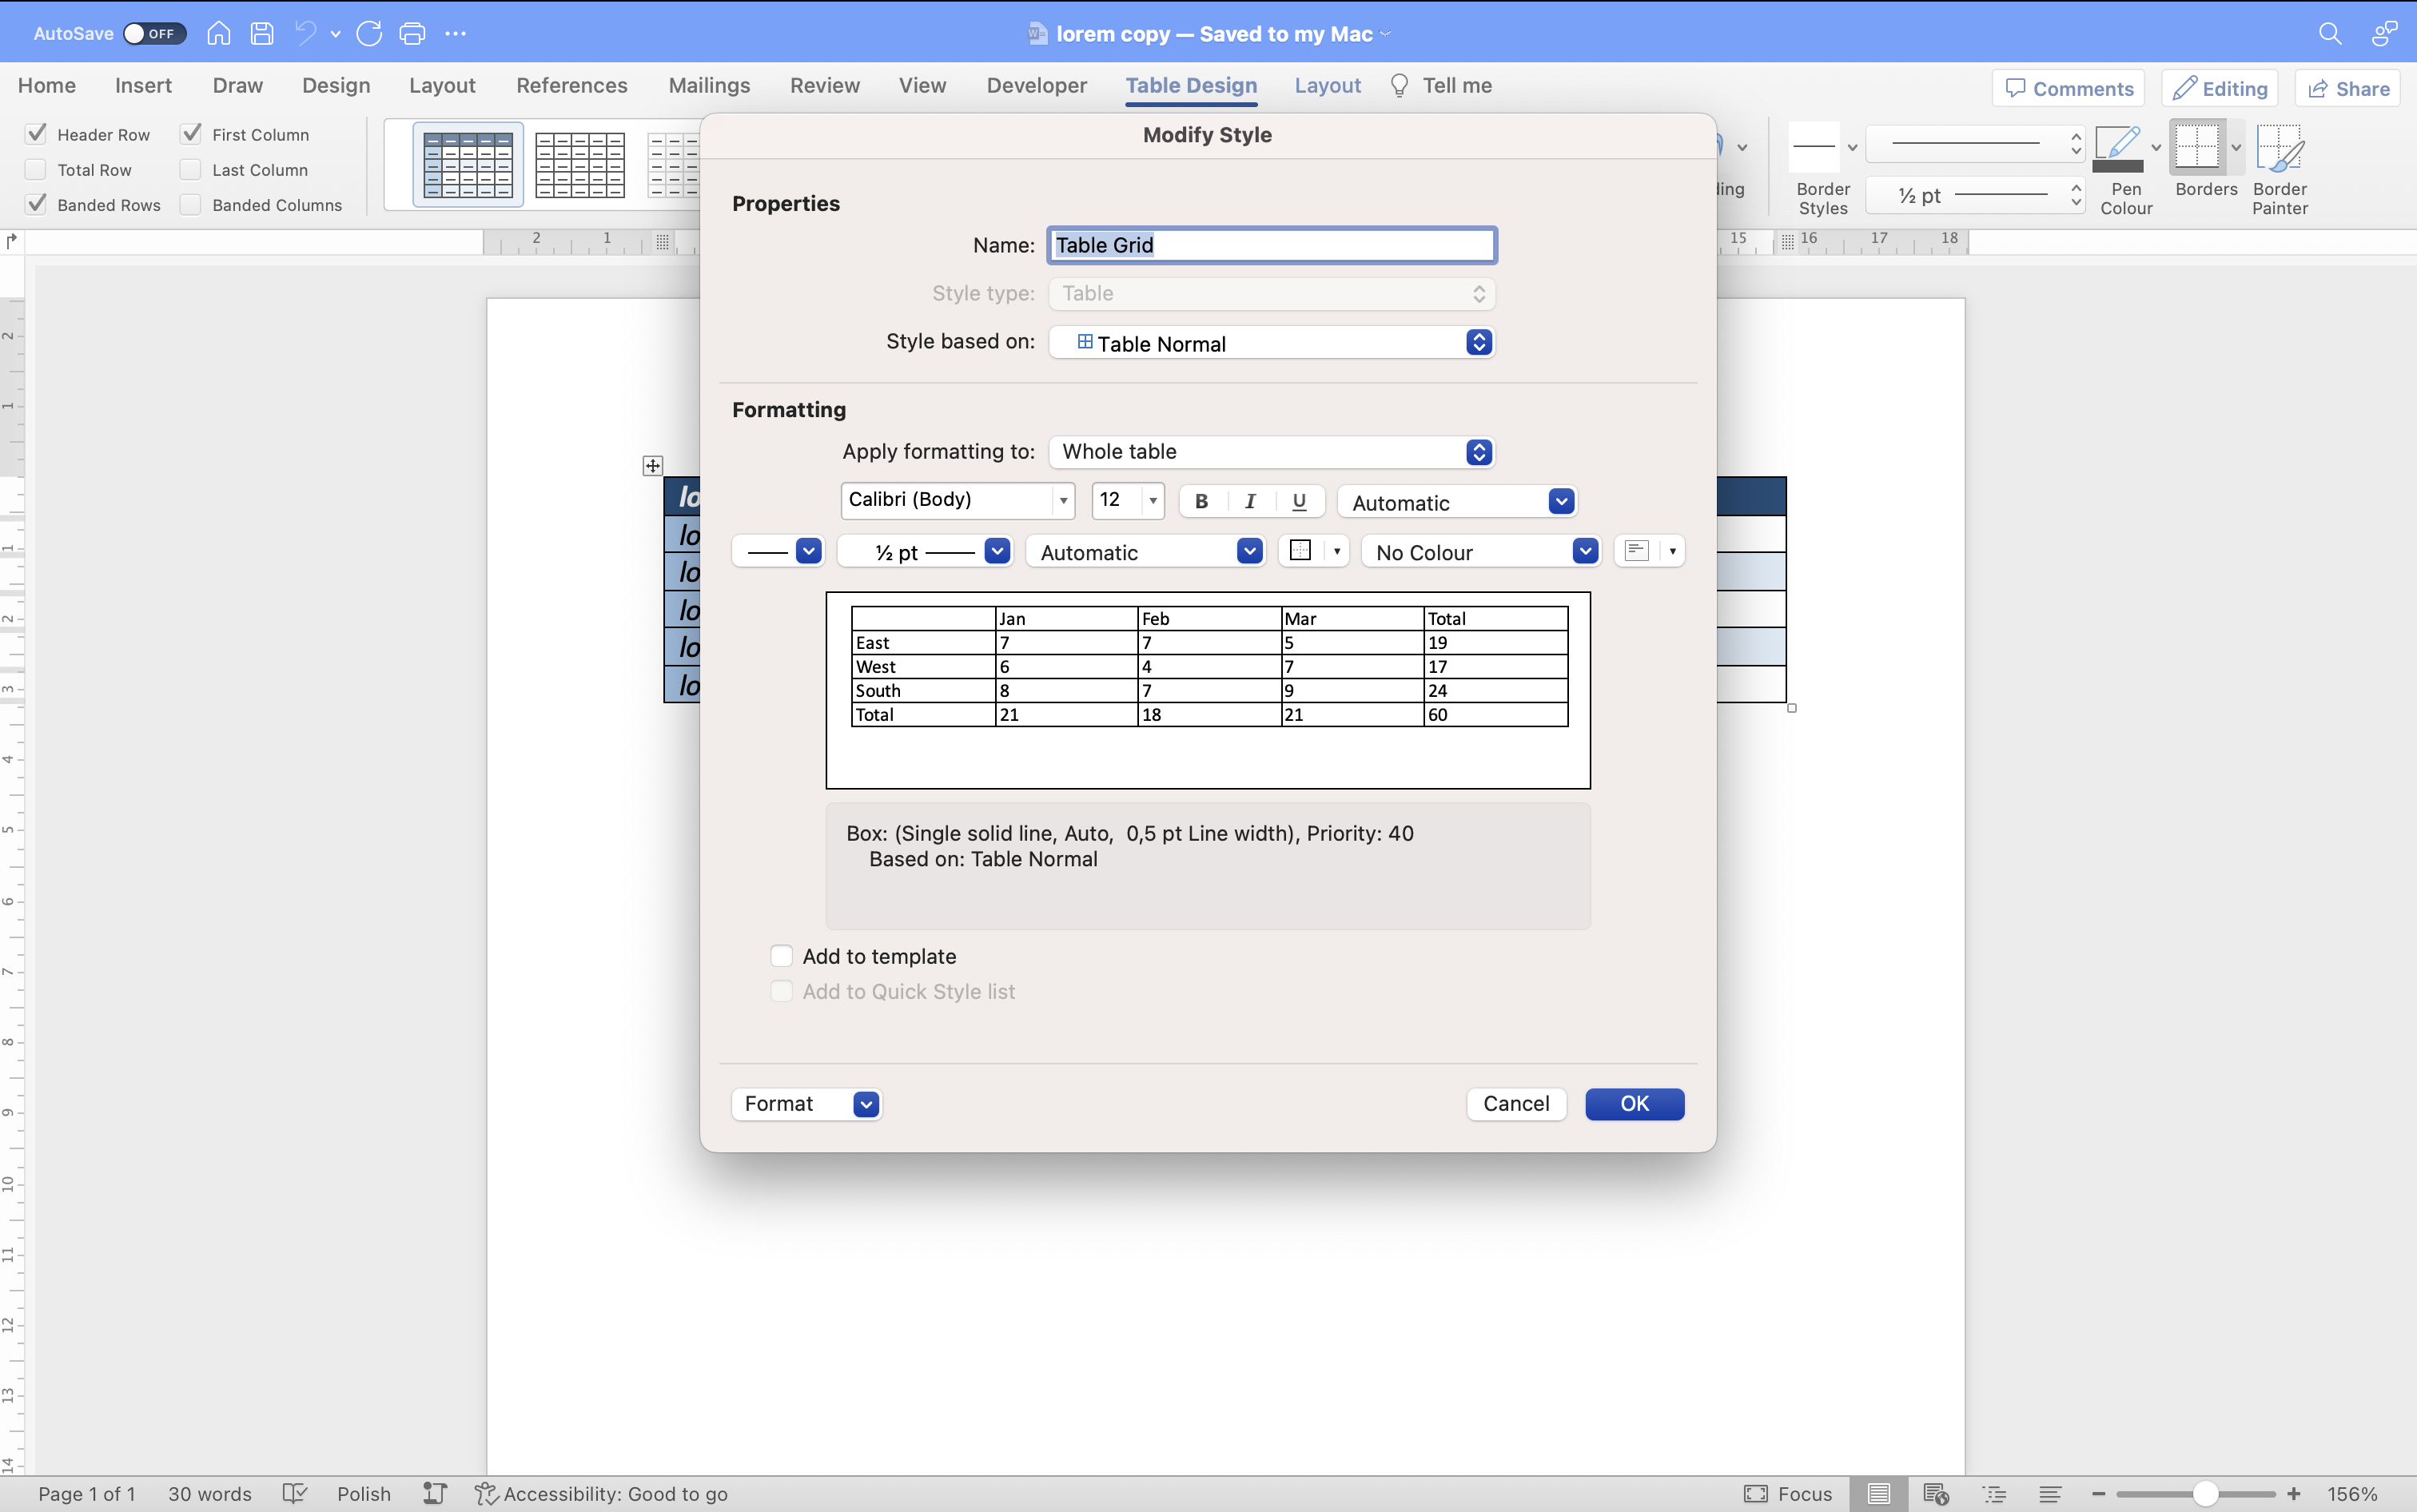Undo the last action

[305, 33]
